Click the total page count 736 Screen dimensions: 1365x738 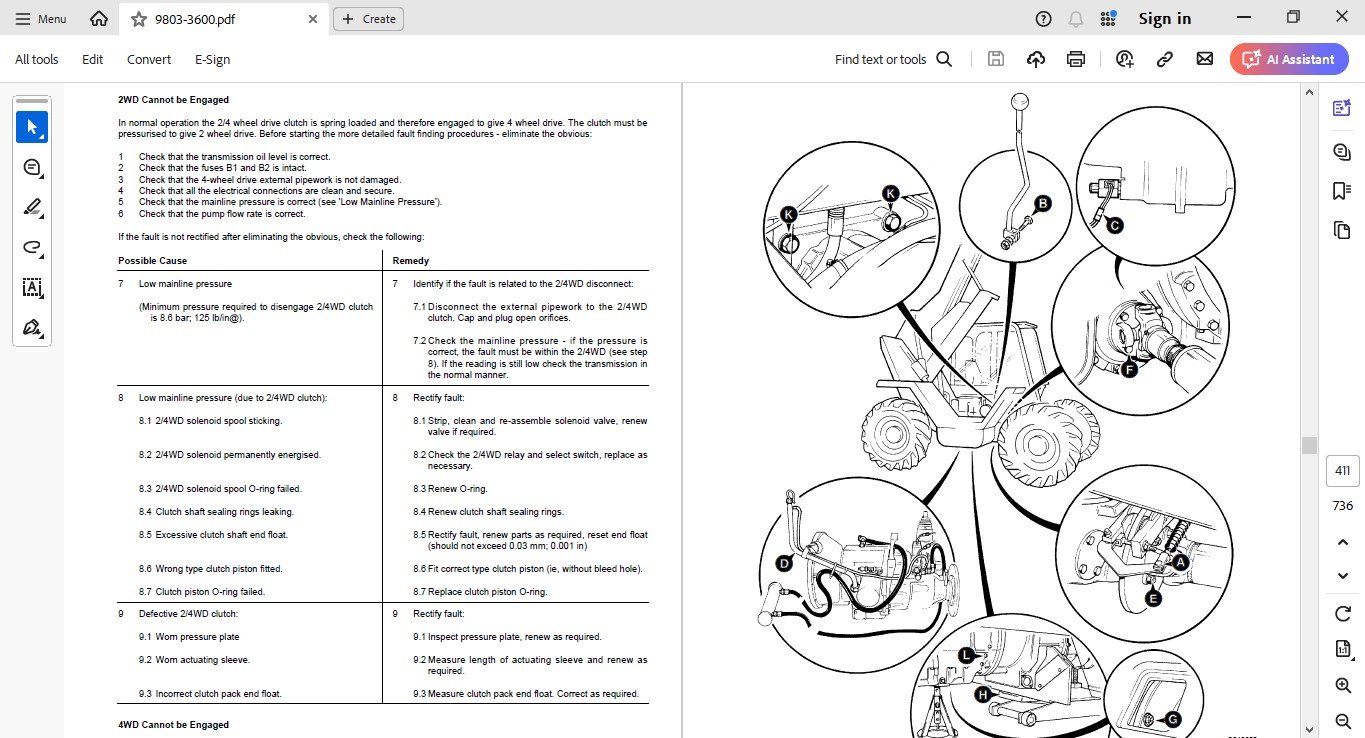[x=1342, y=506]
